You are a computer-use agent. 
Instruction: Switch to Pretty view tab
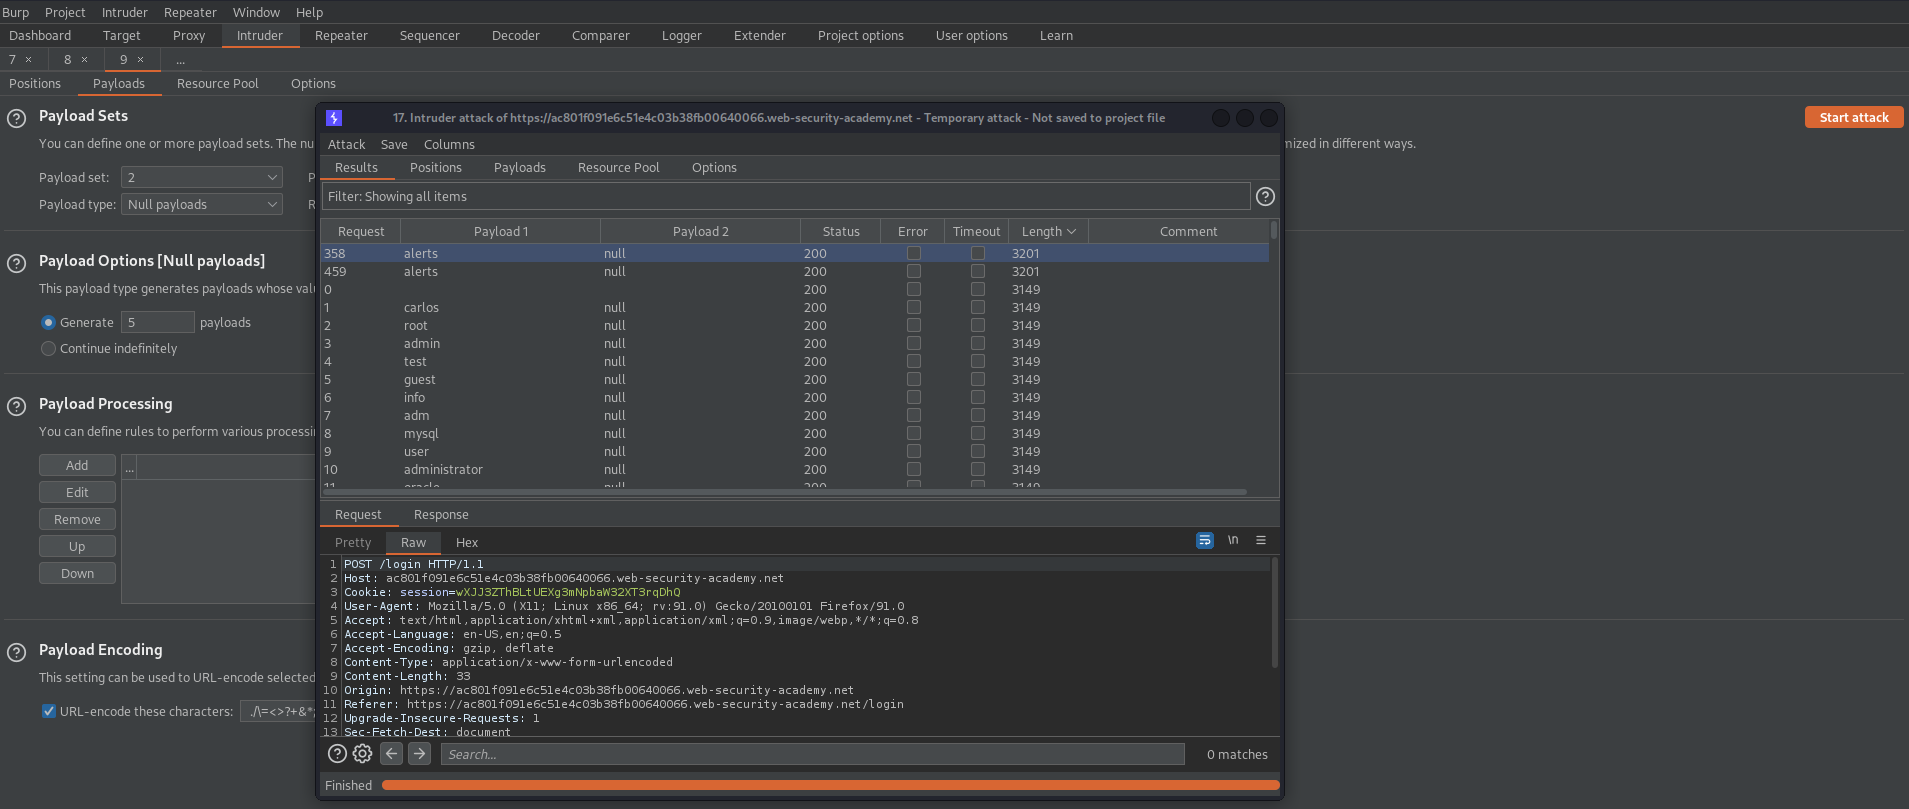click(353, 542)
